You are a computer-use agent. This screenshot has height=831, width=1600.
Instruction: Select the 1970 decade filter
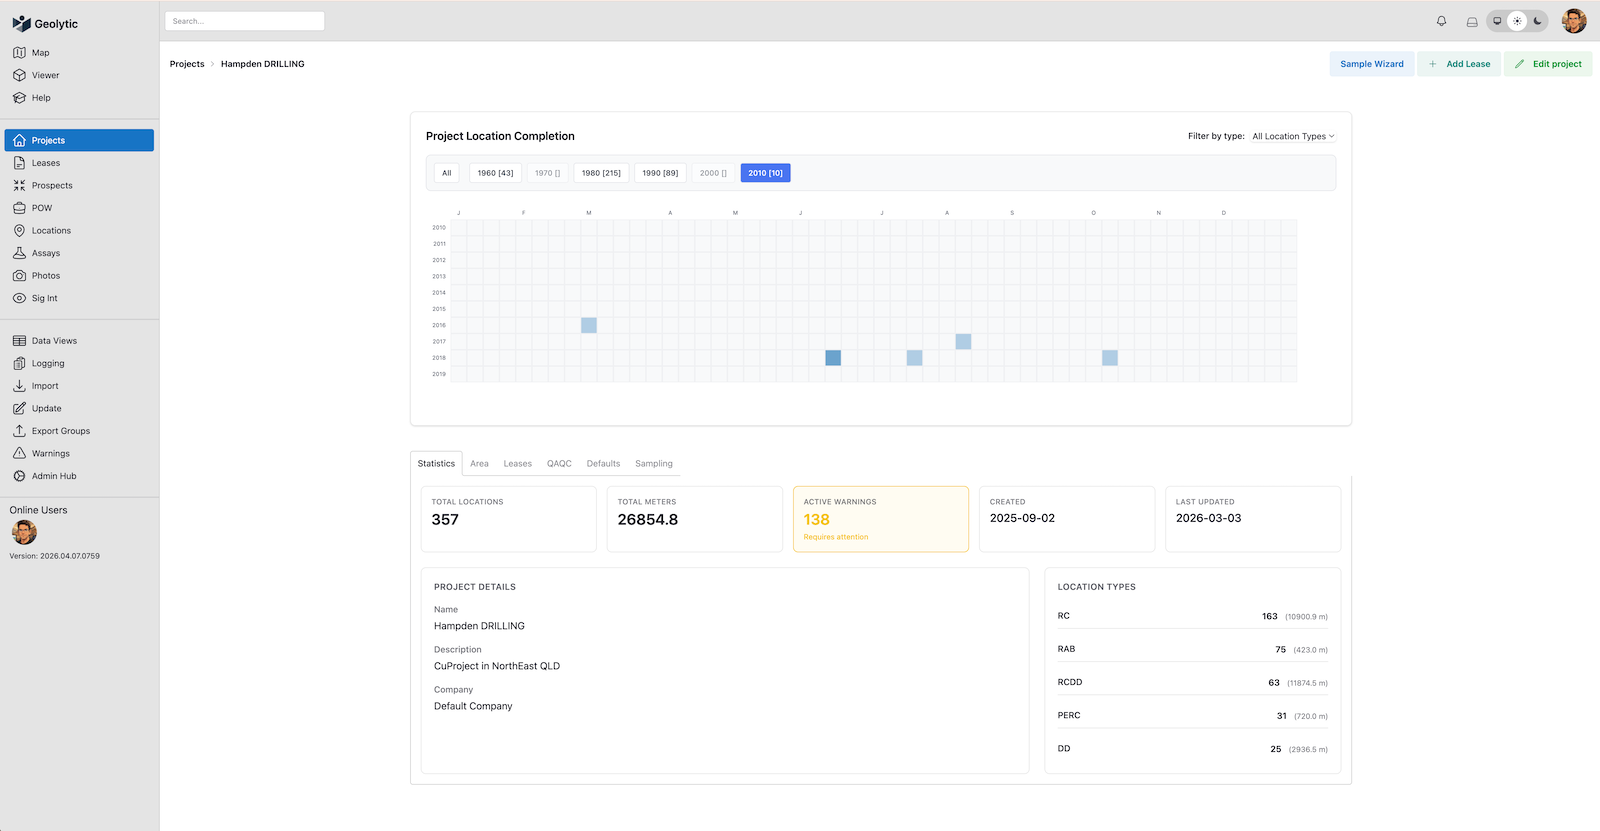click(547, 173)
